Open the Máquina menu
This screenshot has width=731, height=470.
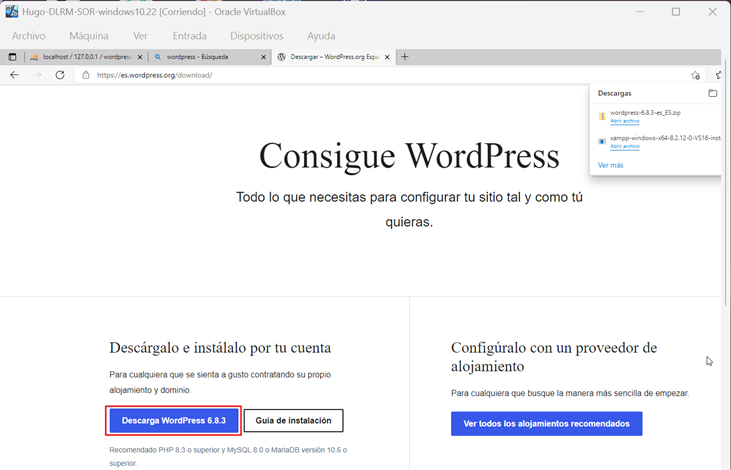coord(89,36)
